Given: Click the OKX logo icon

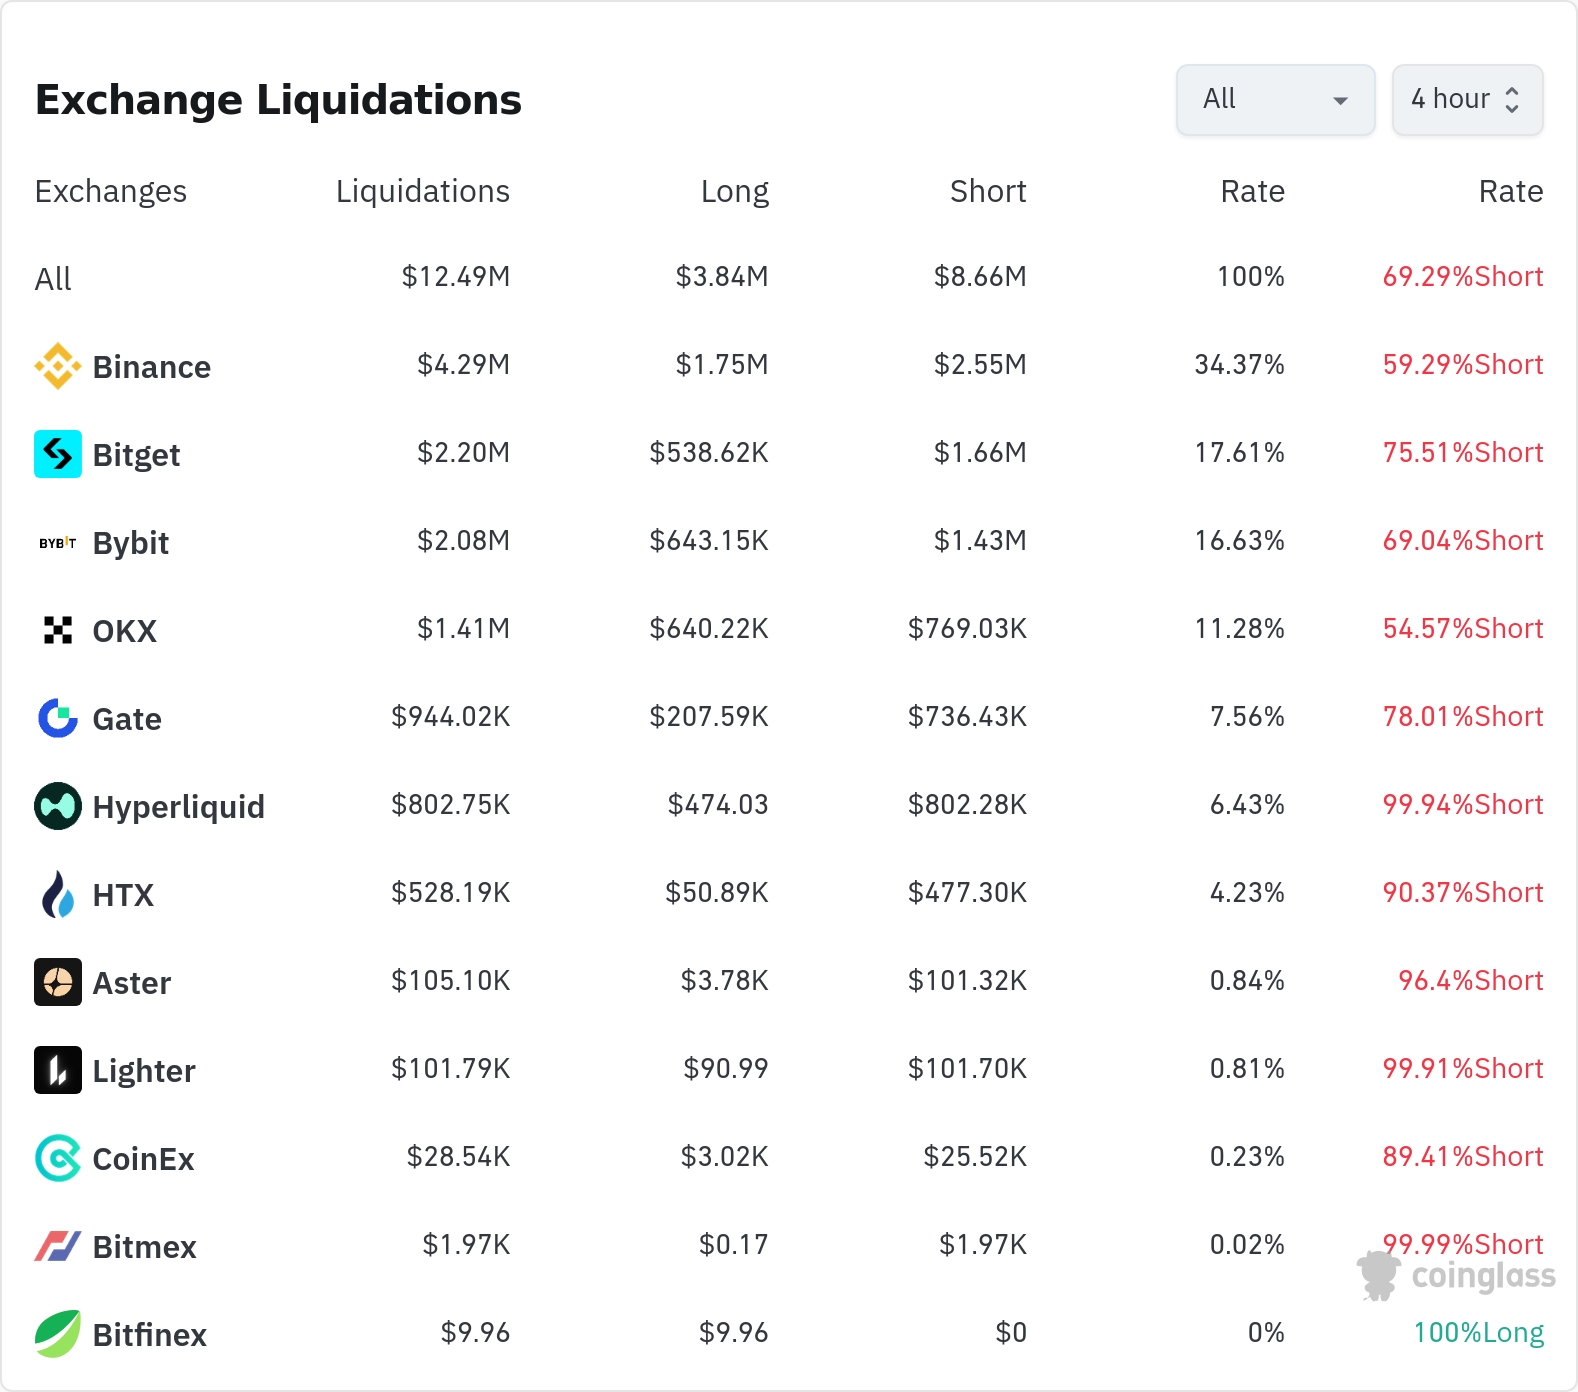Looking at the screenshot, I should pyautogui.click(x=58, y=630).
